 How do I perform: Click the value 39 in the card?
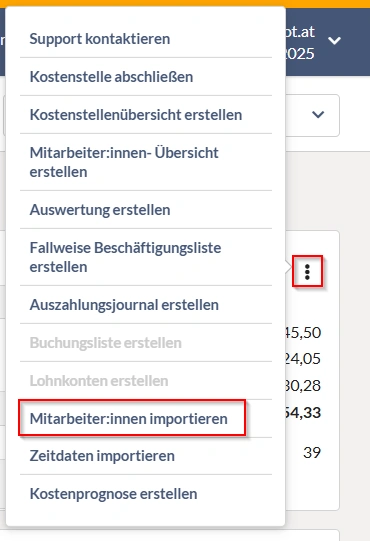pyautogui.click(x=312, y=452)
